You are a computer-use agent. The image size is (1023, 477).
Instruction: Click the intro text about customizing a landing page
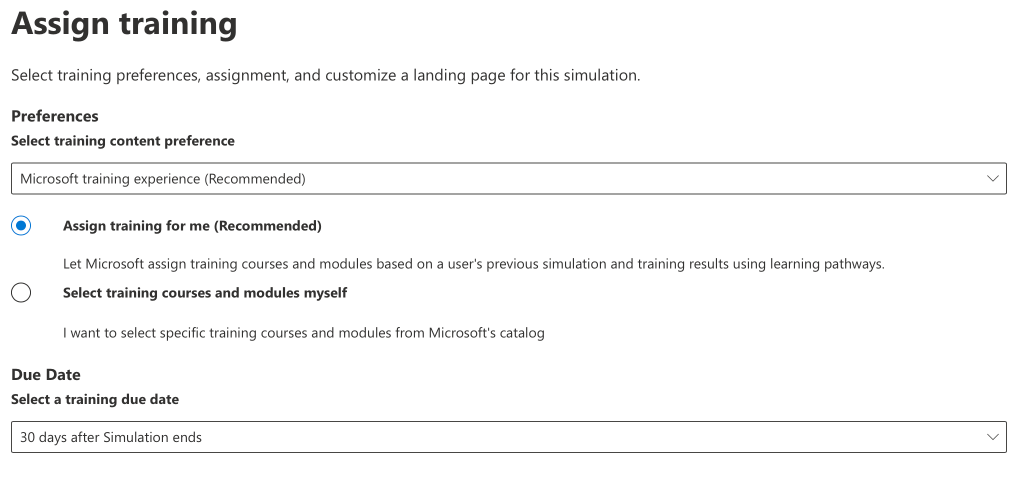tap(325, 75)
